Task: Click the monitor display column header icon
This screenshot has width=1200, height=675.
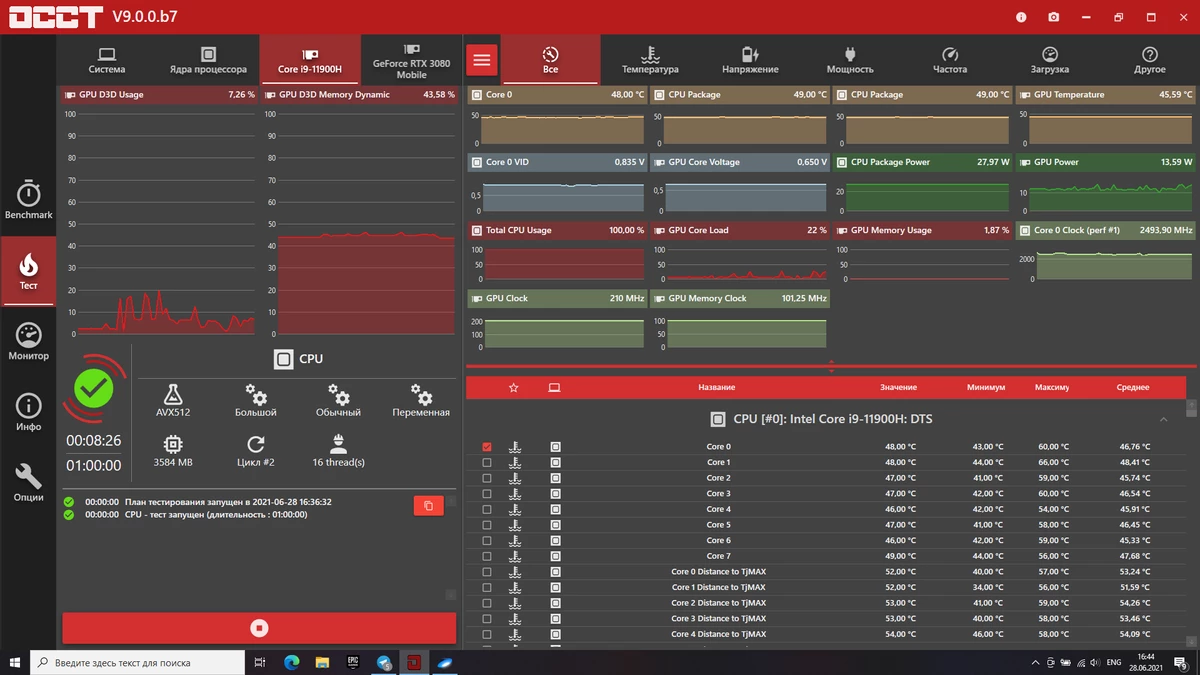Action: (555, 387)
